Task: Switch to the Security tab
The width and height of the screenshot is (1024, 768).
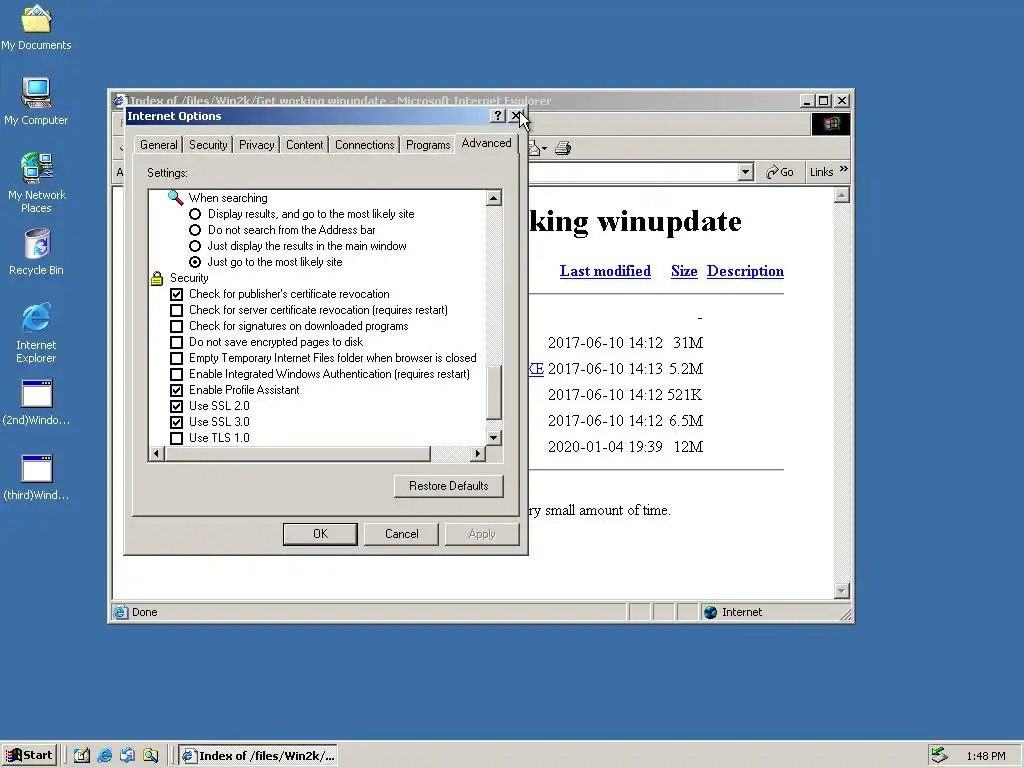Action: tap(208, 145)
